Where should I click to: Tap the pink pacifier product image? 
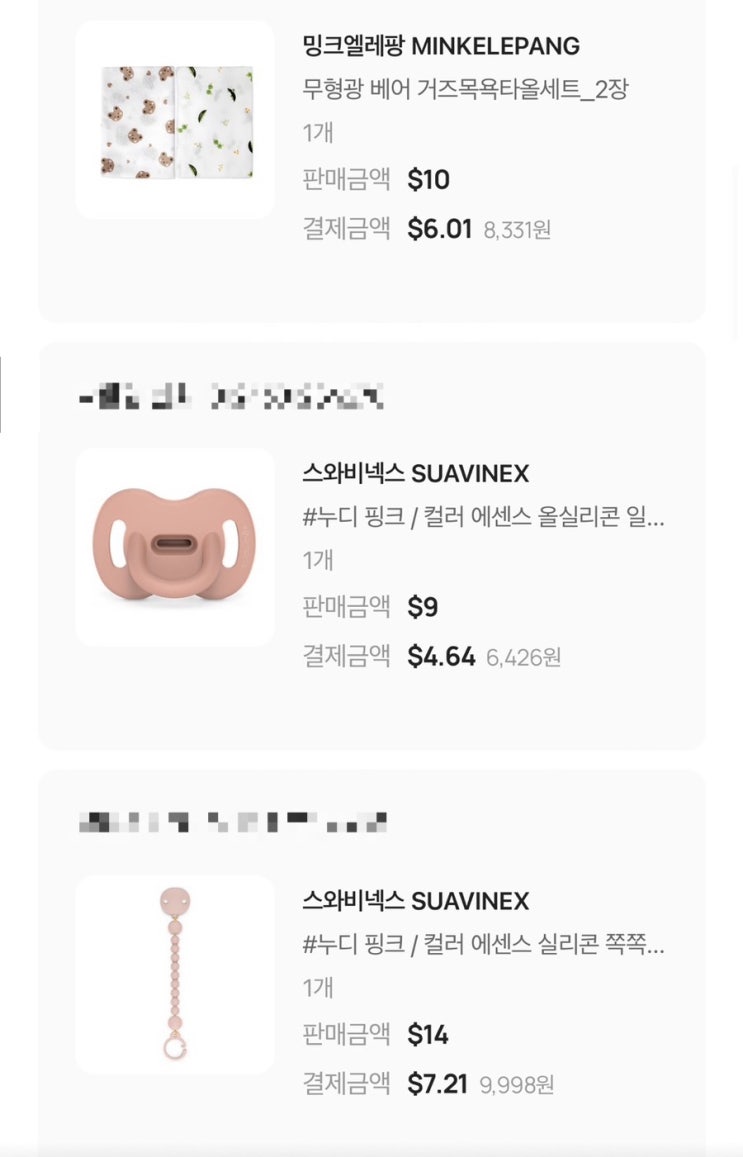(175, 547)
